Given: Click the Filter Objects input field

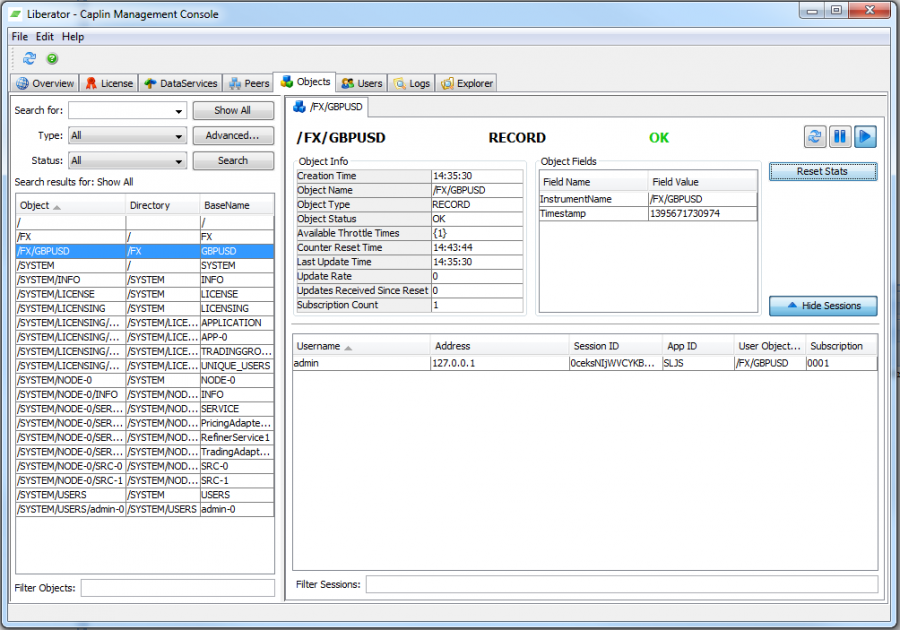Looking at the screenshot, I should (x=177, y=588).
